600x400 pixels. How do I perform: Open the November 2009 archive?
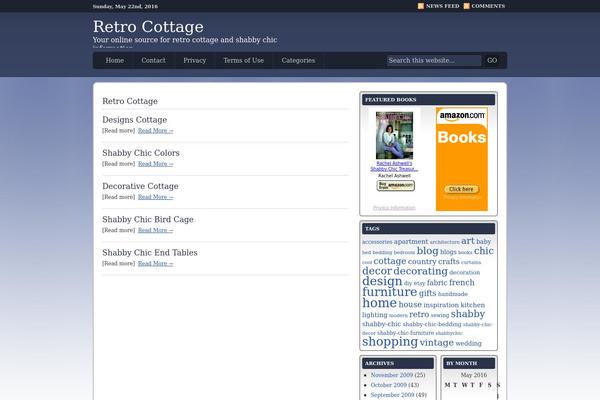[391, 375]
